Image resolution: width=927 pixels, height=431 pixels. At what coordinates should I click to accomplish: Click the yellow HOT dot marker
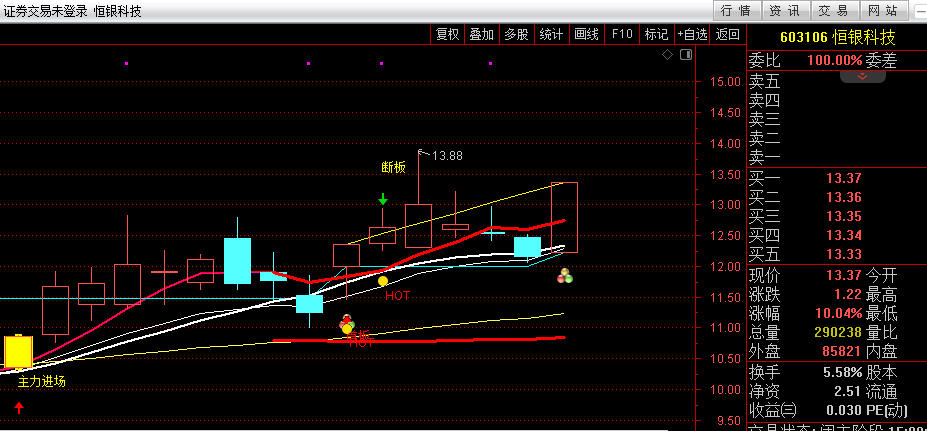pyautogui.click(x=382, y=282)
